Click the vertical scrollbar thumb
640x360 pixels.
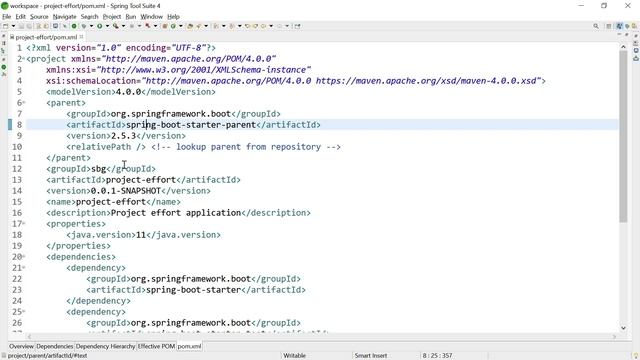[x=623, y=137]
